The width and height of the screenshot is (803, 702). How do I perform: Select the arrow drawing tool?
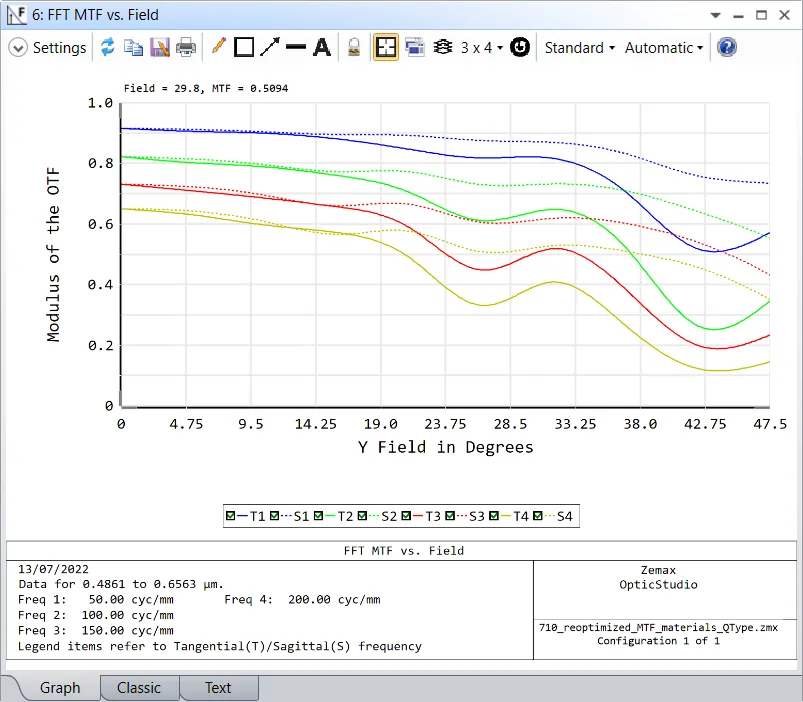pyautogui.click(x=270, y=47)
